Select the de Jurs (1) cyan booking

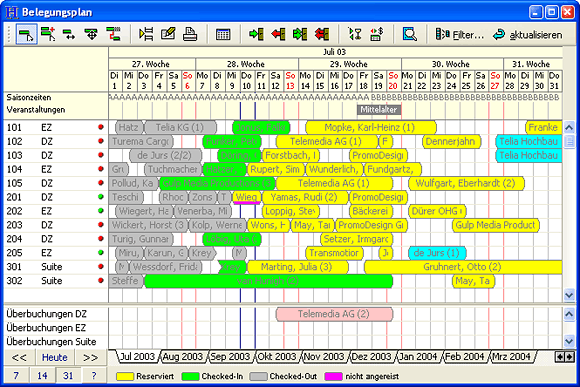coord(437,253)
